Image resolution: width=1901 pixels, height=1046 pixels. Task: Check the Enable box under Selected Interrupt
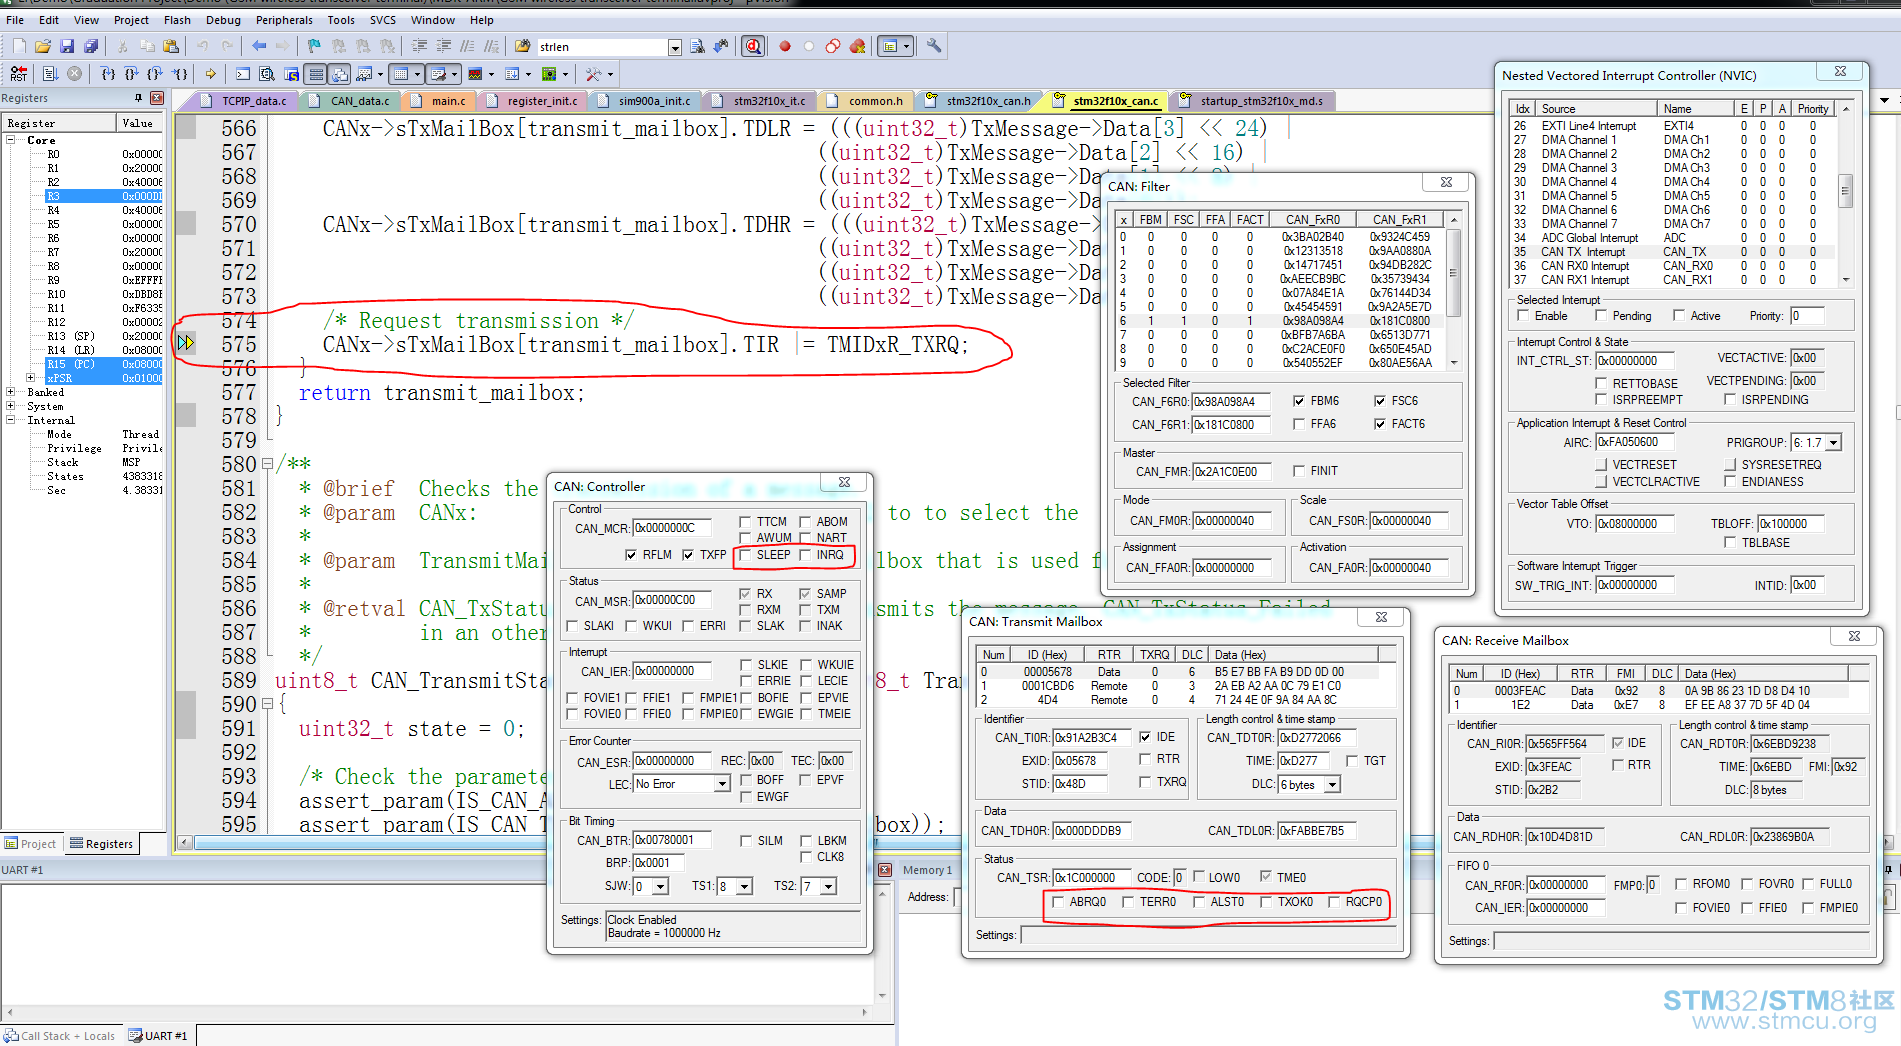coord(1523,316)
